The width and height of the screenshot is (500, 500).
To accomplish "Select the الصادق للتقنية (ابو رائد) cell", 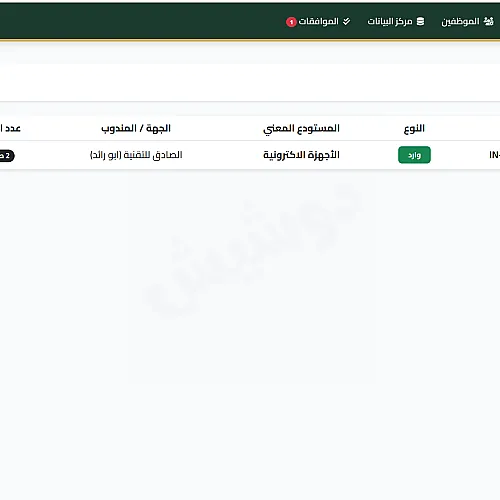I will click(x=136, y=155).
